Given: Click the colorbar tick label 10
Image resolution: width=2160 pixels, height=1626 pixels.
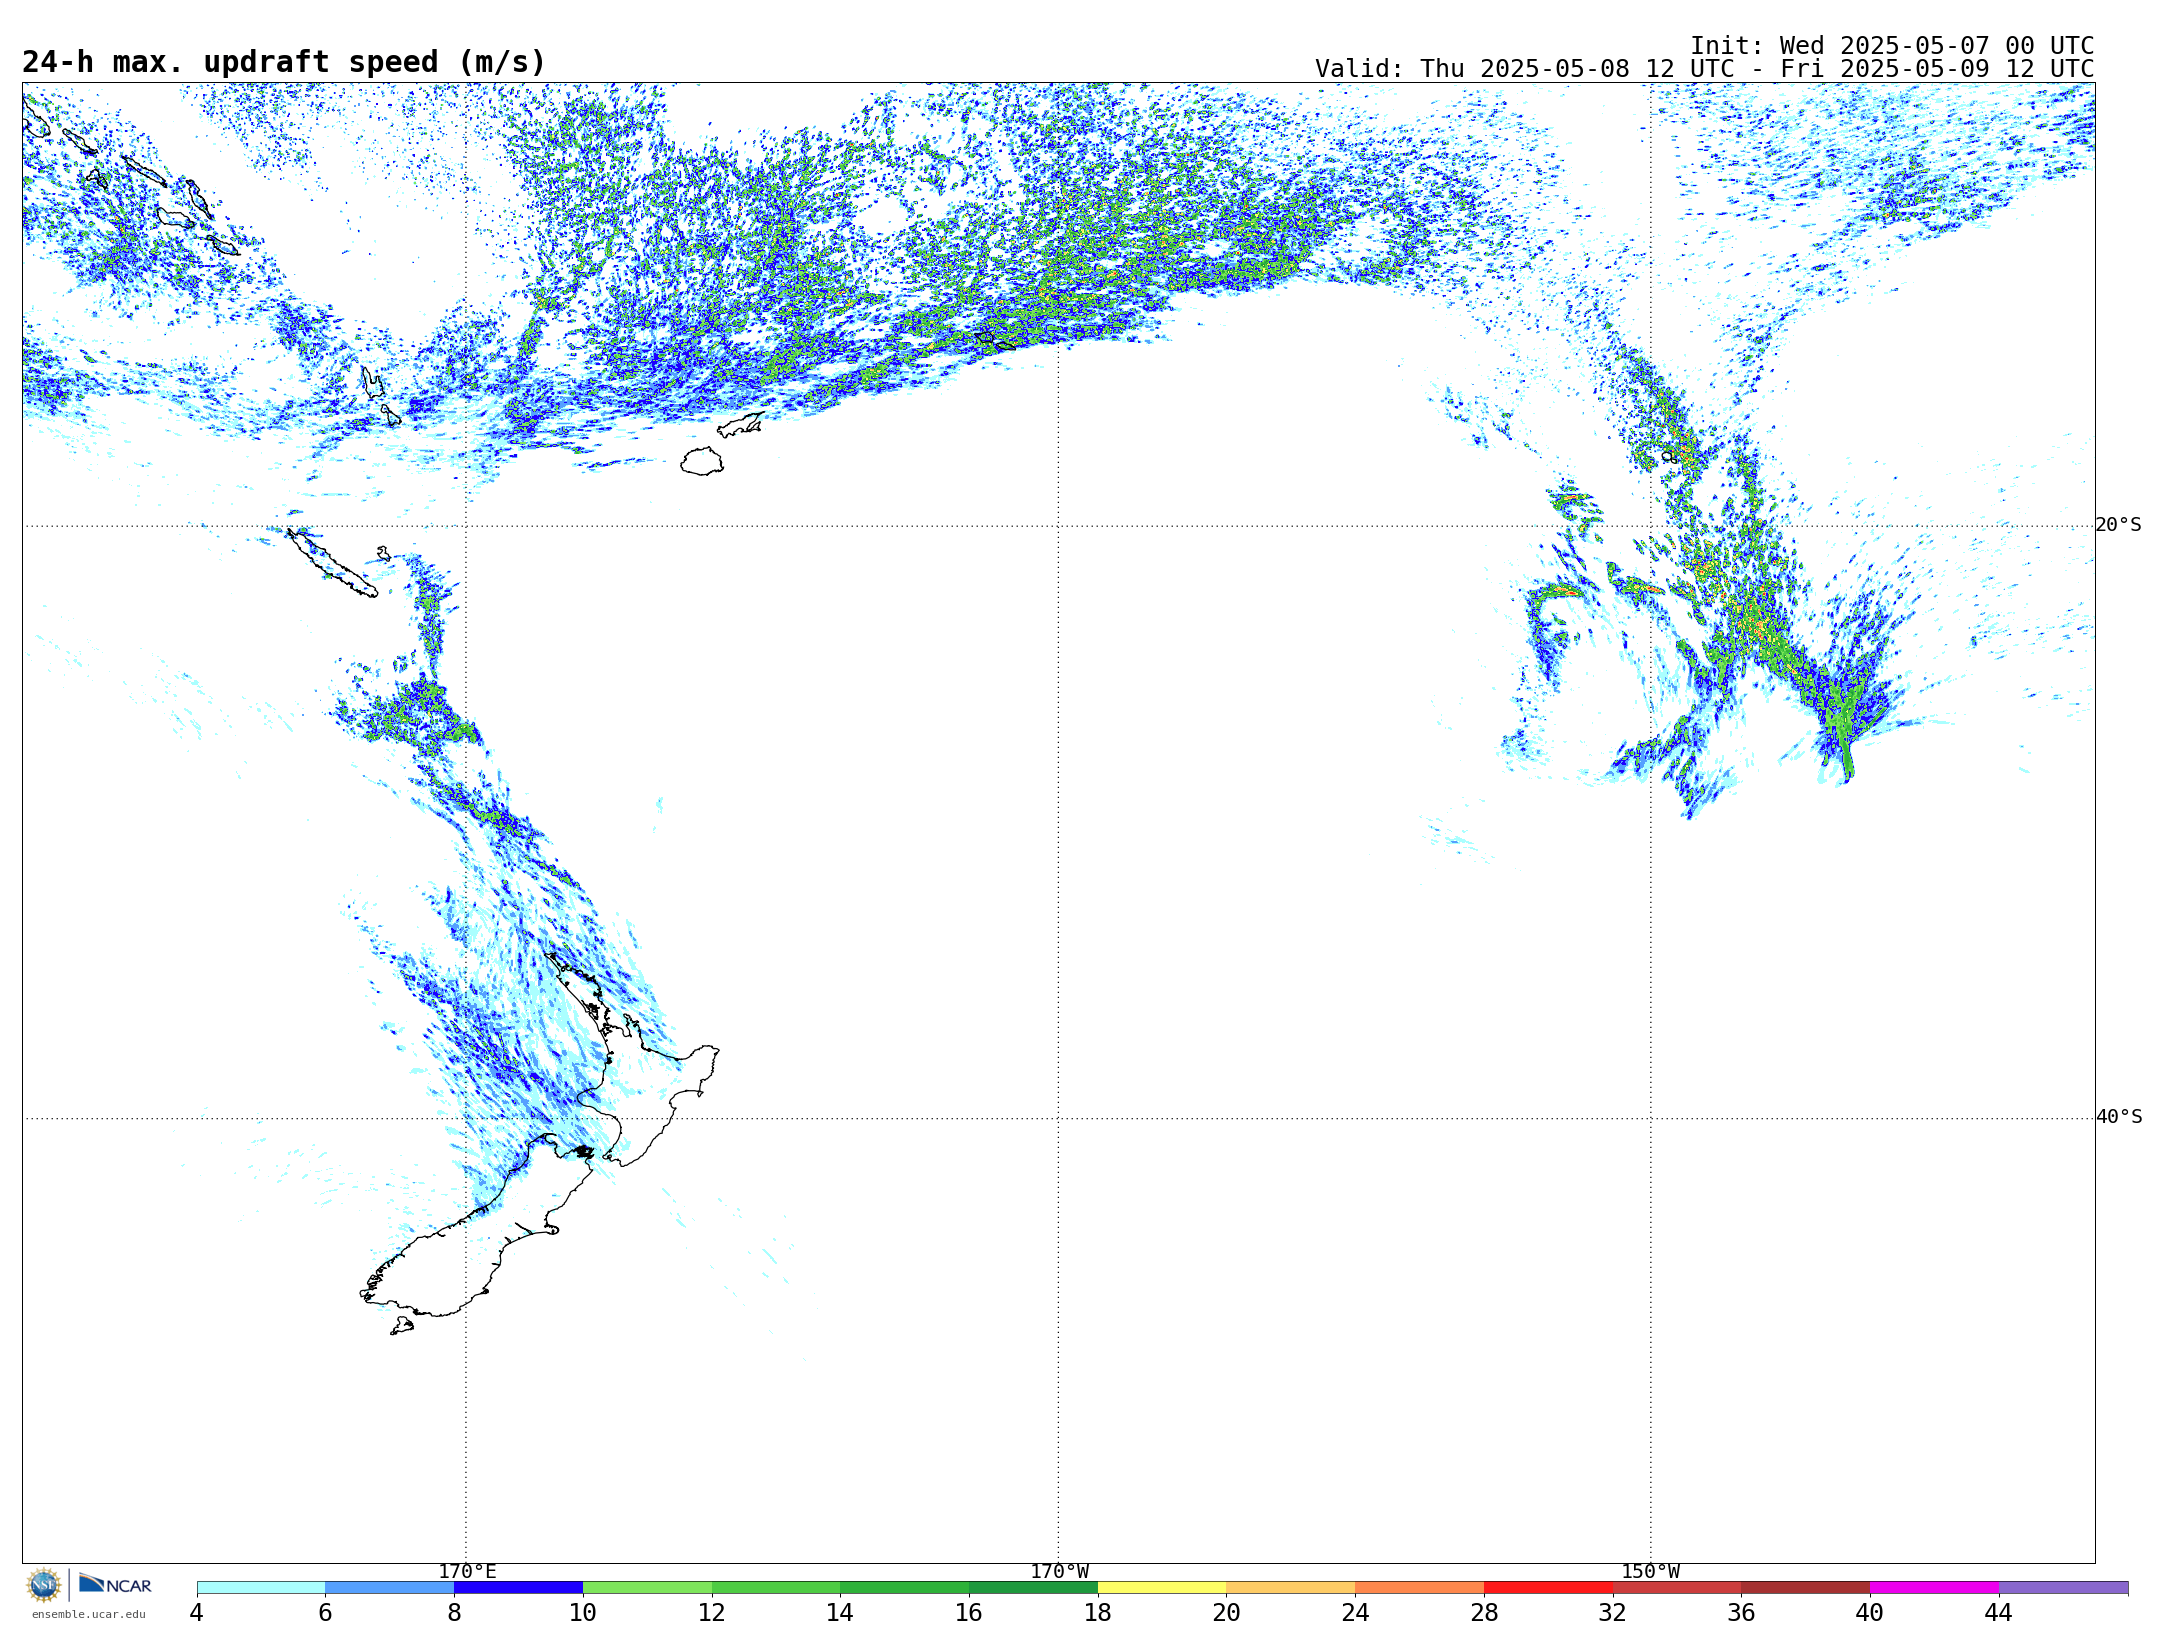Looking at the screenshot, I should pos(583,1612).
